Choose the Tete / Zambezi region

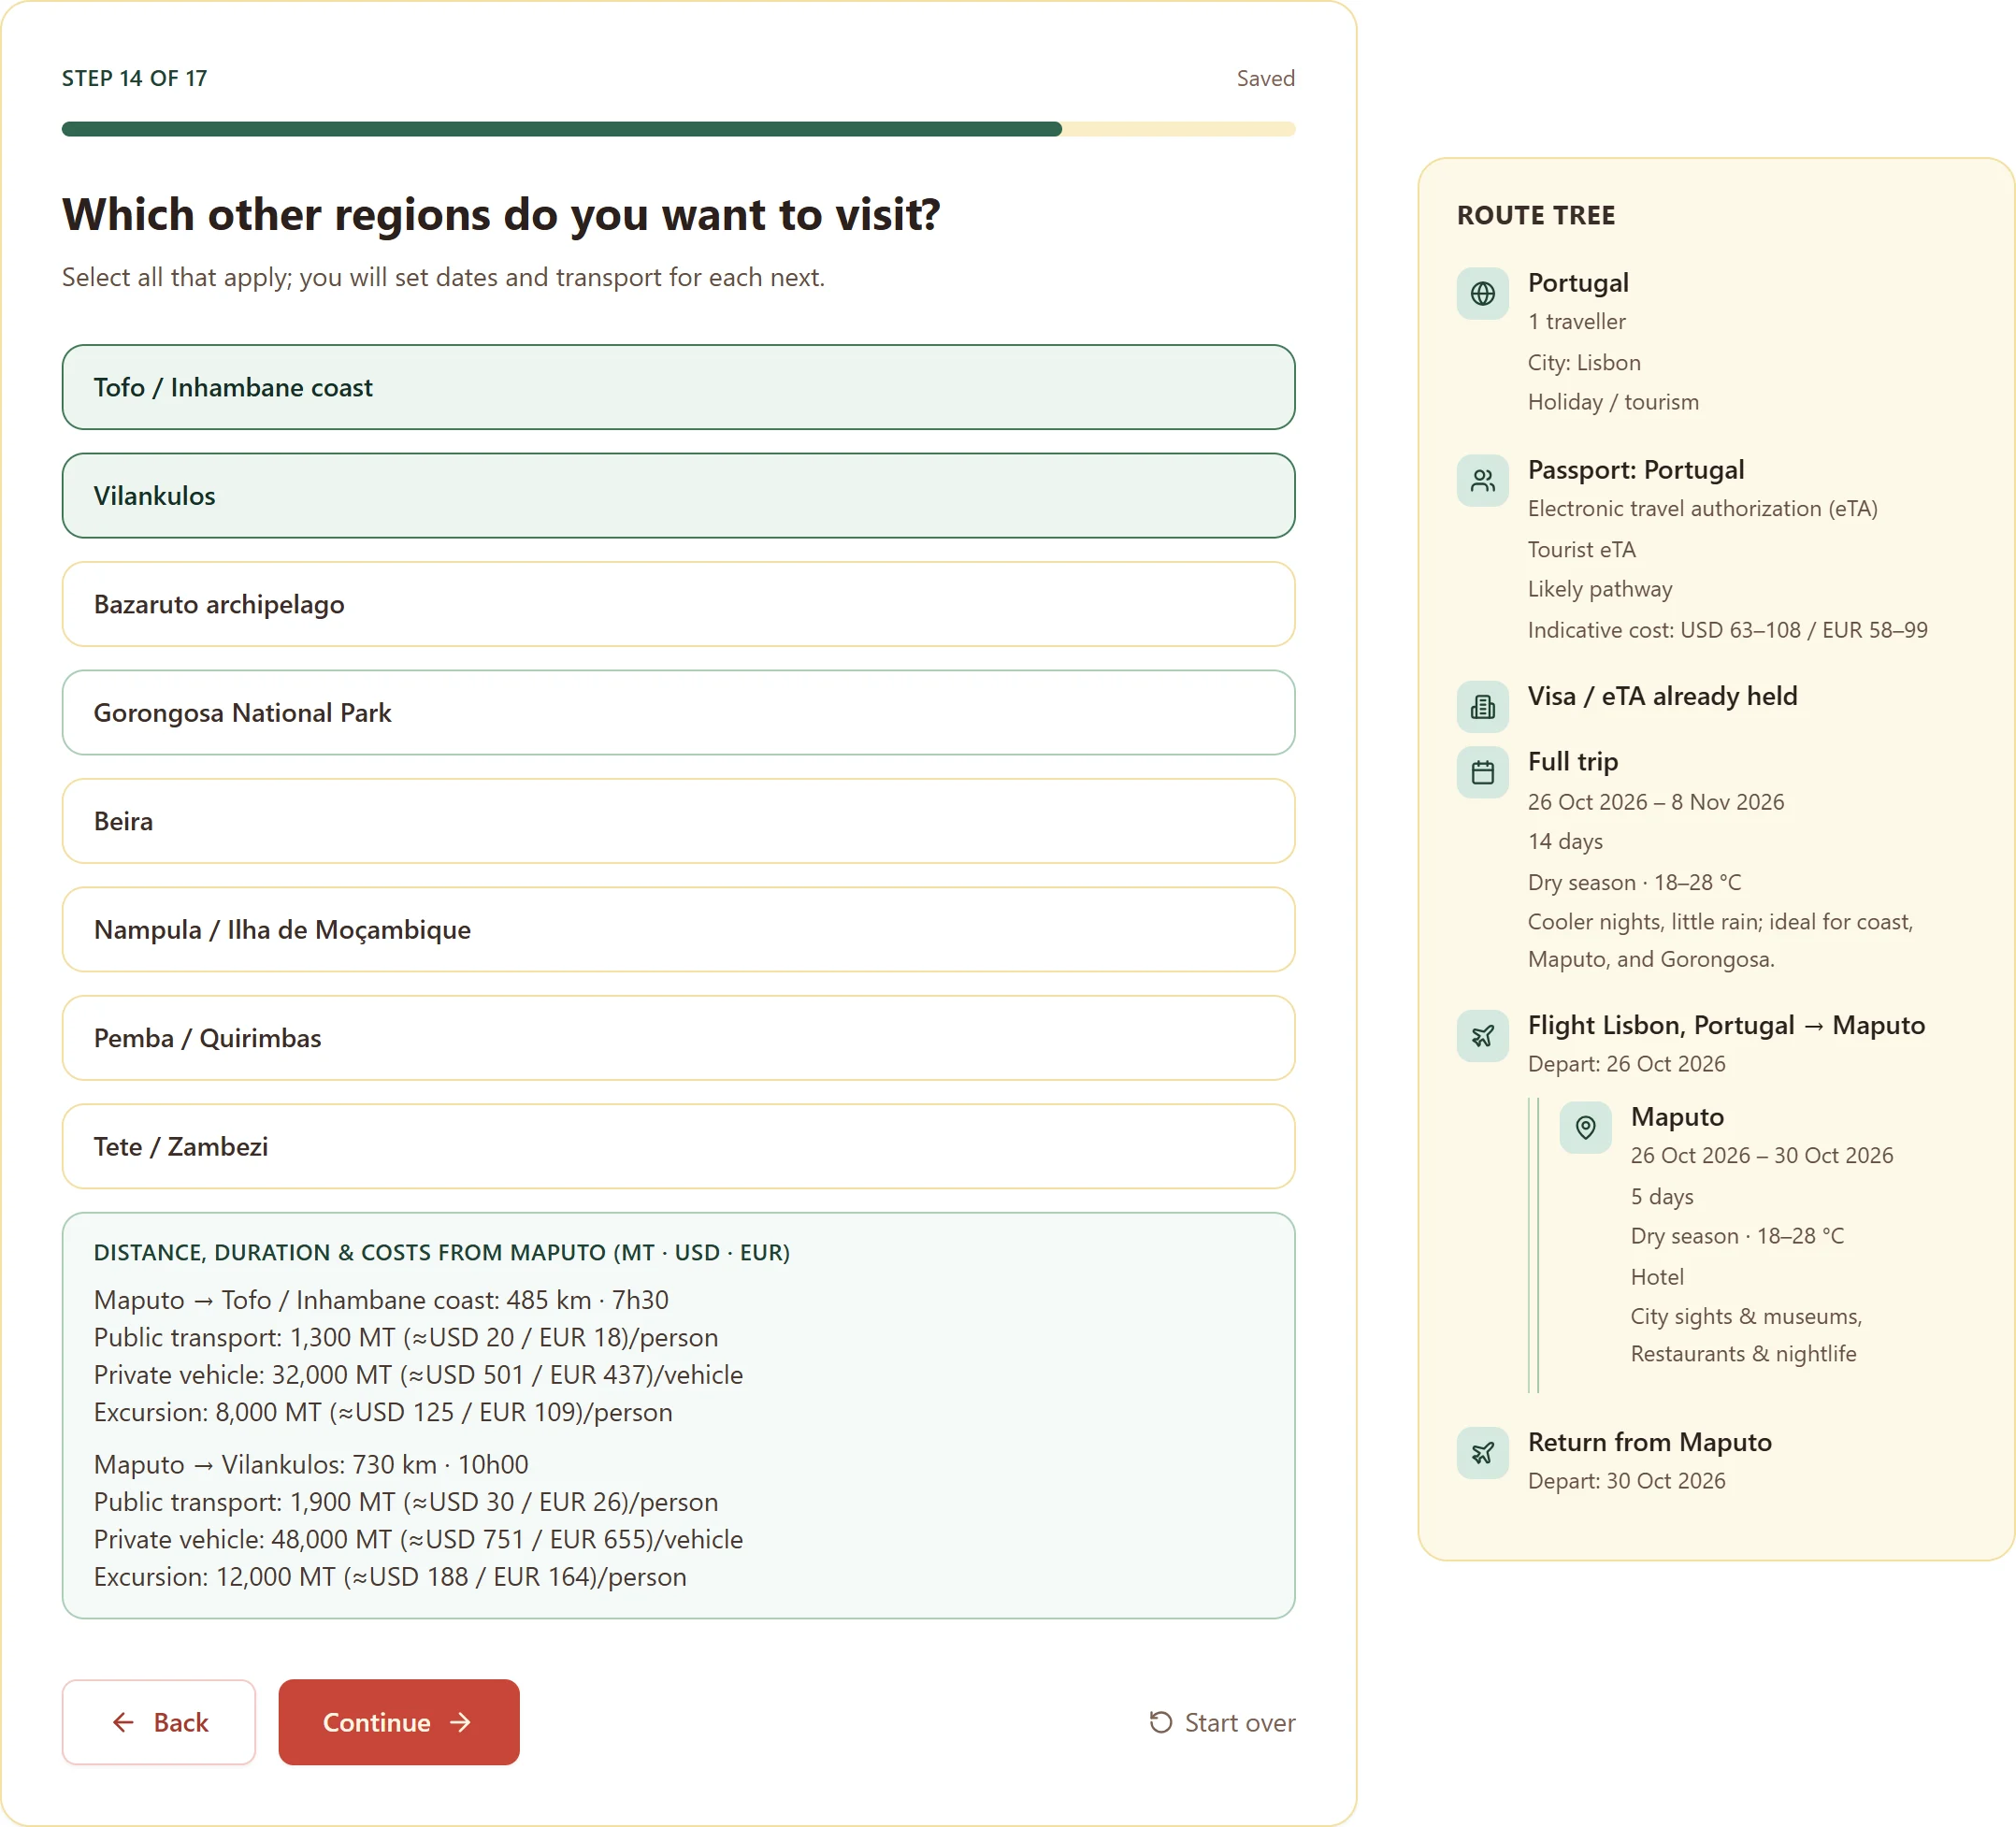678,1147
